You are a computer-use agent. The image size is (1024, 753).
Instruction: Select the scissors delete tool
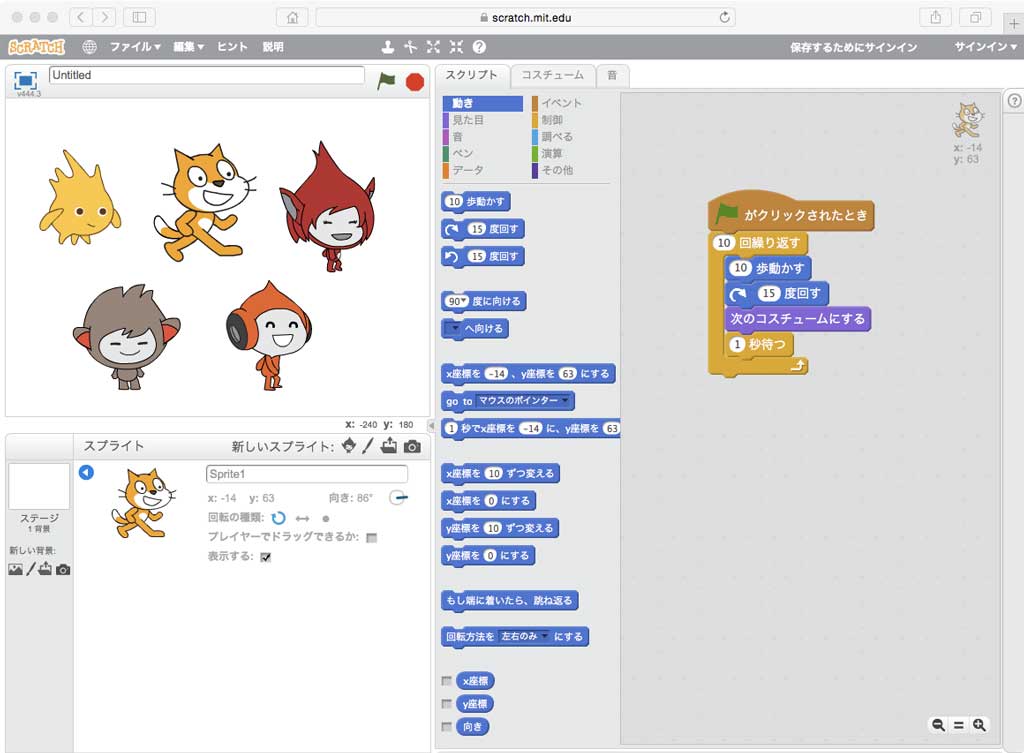(410, 47)
